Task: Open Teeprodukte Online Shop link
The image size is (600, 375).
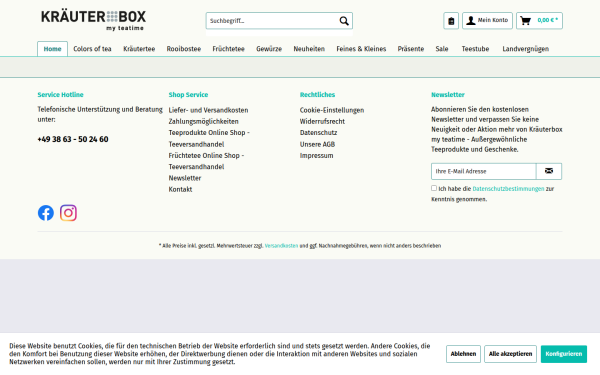Action: pos(209,138)
